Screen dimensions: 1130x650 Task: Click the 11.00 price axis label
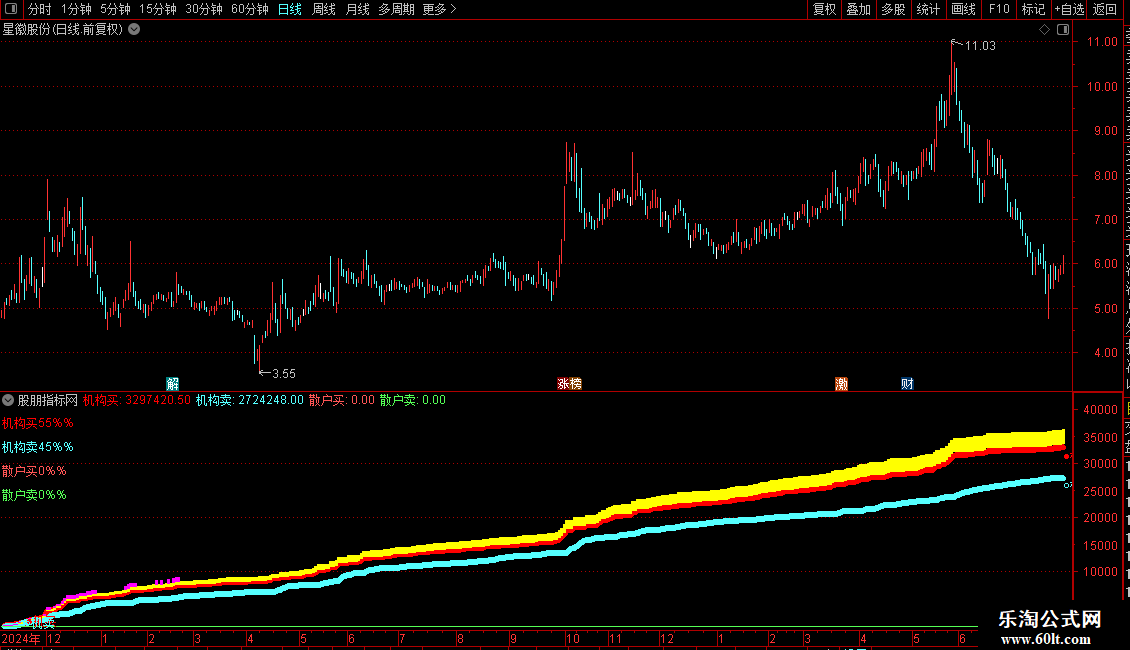(x=1102, y=42)
